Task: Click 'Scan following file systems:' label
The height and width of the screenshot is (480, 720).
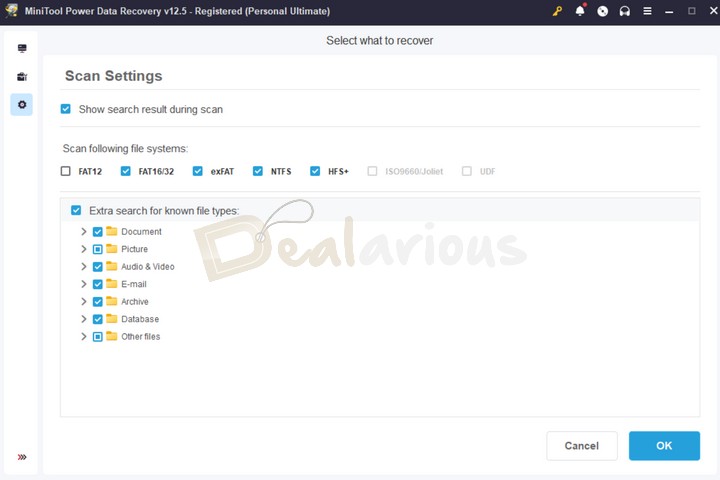Action: click(x=125, y=148)
